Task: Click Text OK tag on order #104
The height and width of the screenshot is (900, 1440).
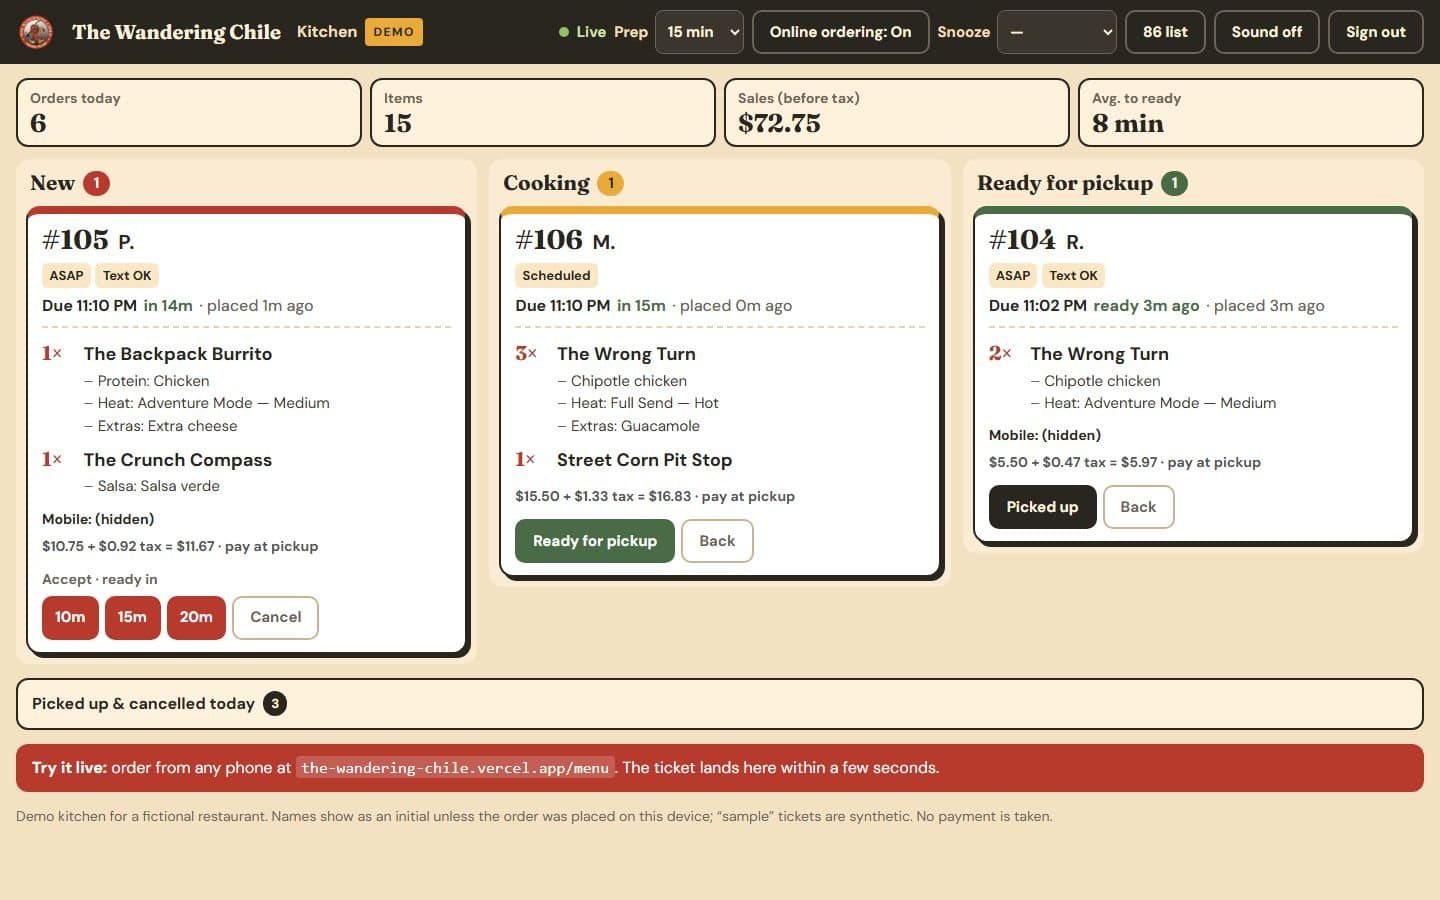Action: click(x=1073, y=275)
